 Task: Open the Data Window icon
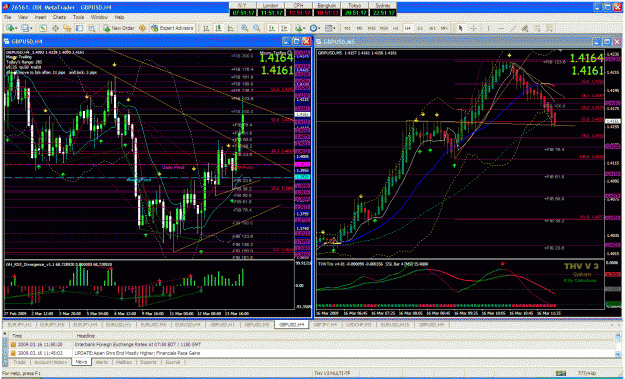coord(55,28)
